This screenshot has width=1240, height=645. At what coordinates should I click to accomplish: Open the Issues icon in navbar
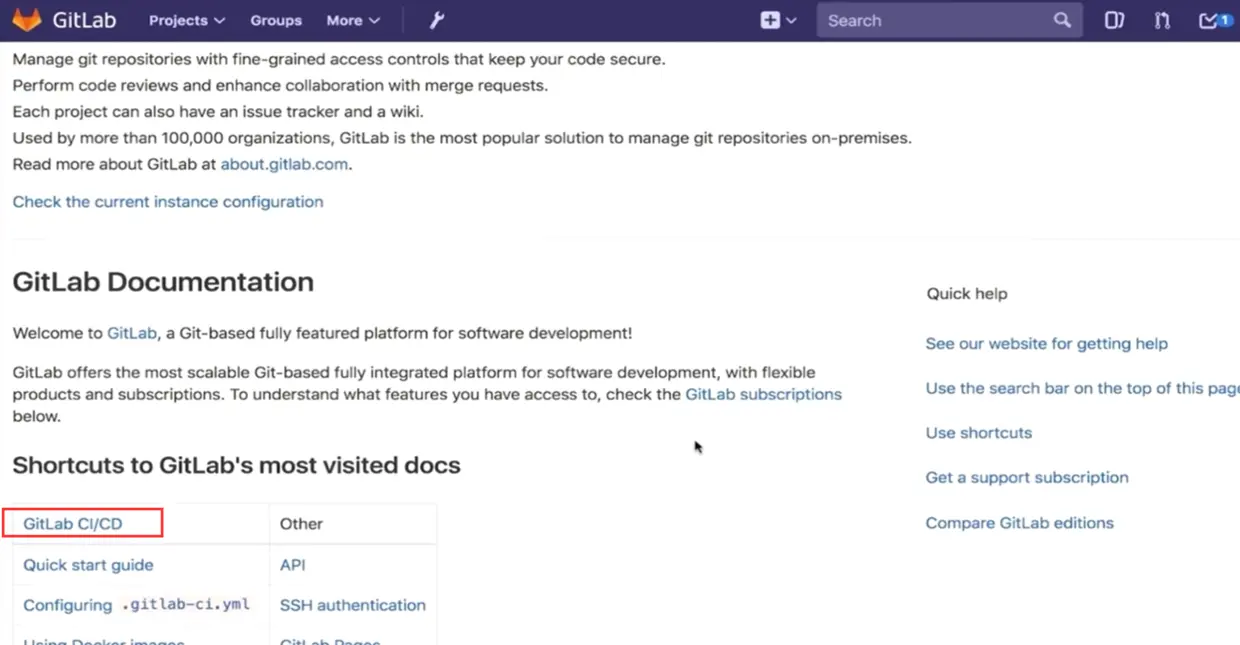click(x=1114, y=20)
